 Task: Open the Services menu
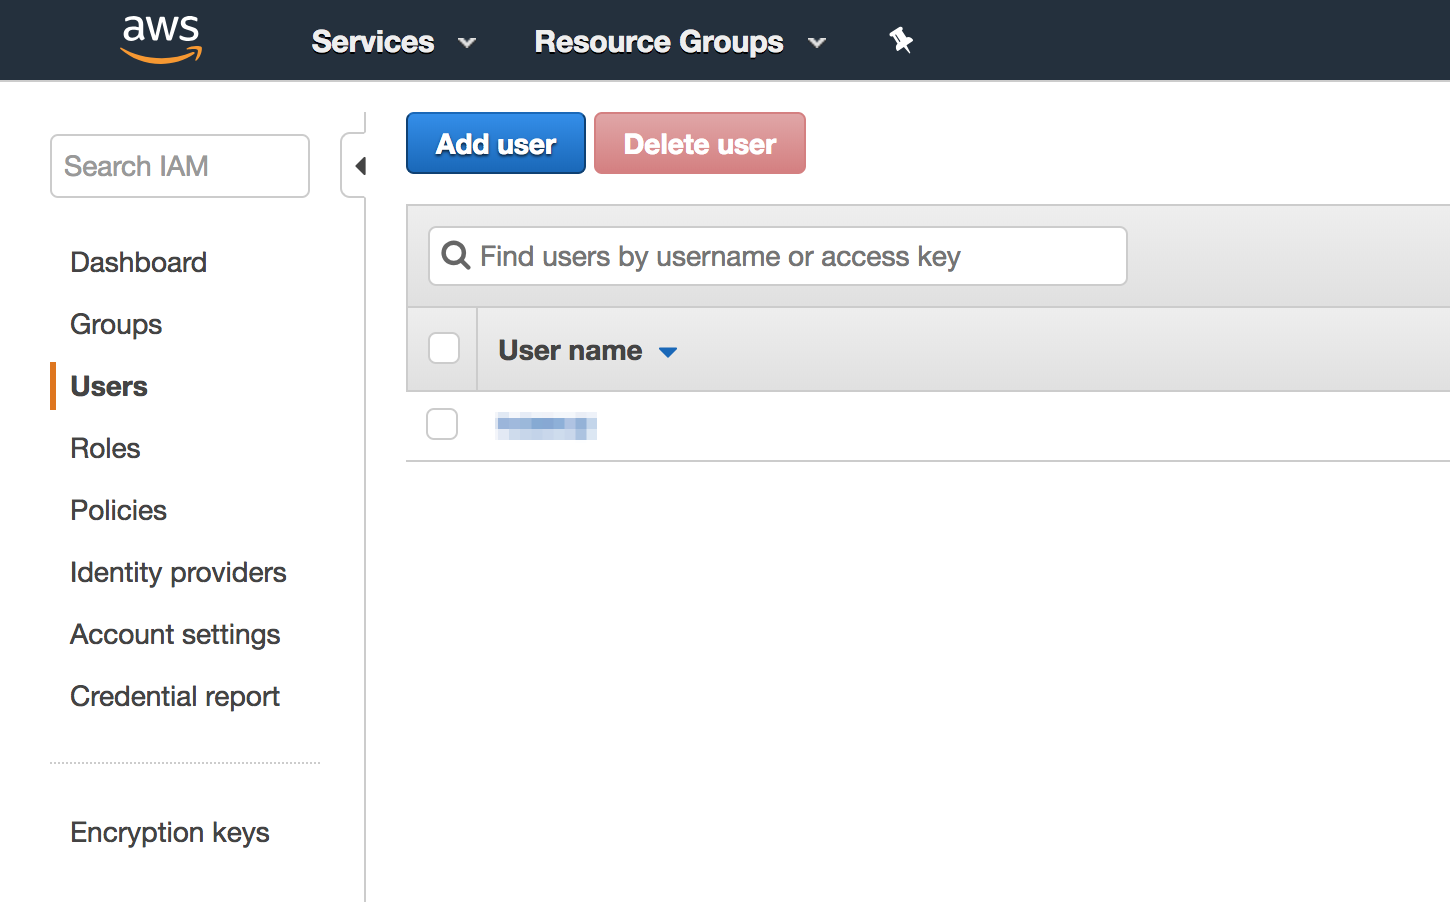coord(373,42)
